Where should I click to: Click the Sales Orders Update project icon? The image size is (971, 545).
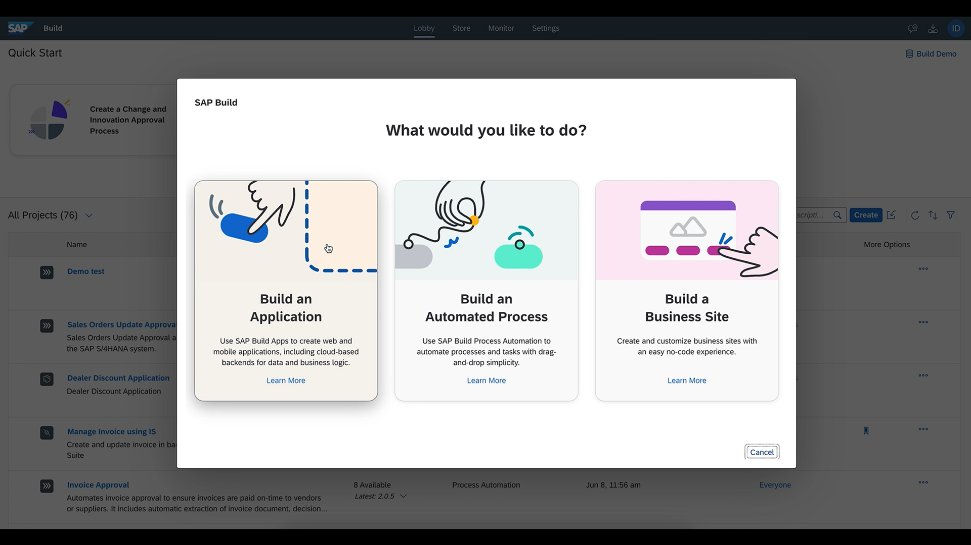pyautogui.click(x=46, y=325)
